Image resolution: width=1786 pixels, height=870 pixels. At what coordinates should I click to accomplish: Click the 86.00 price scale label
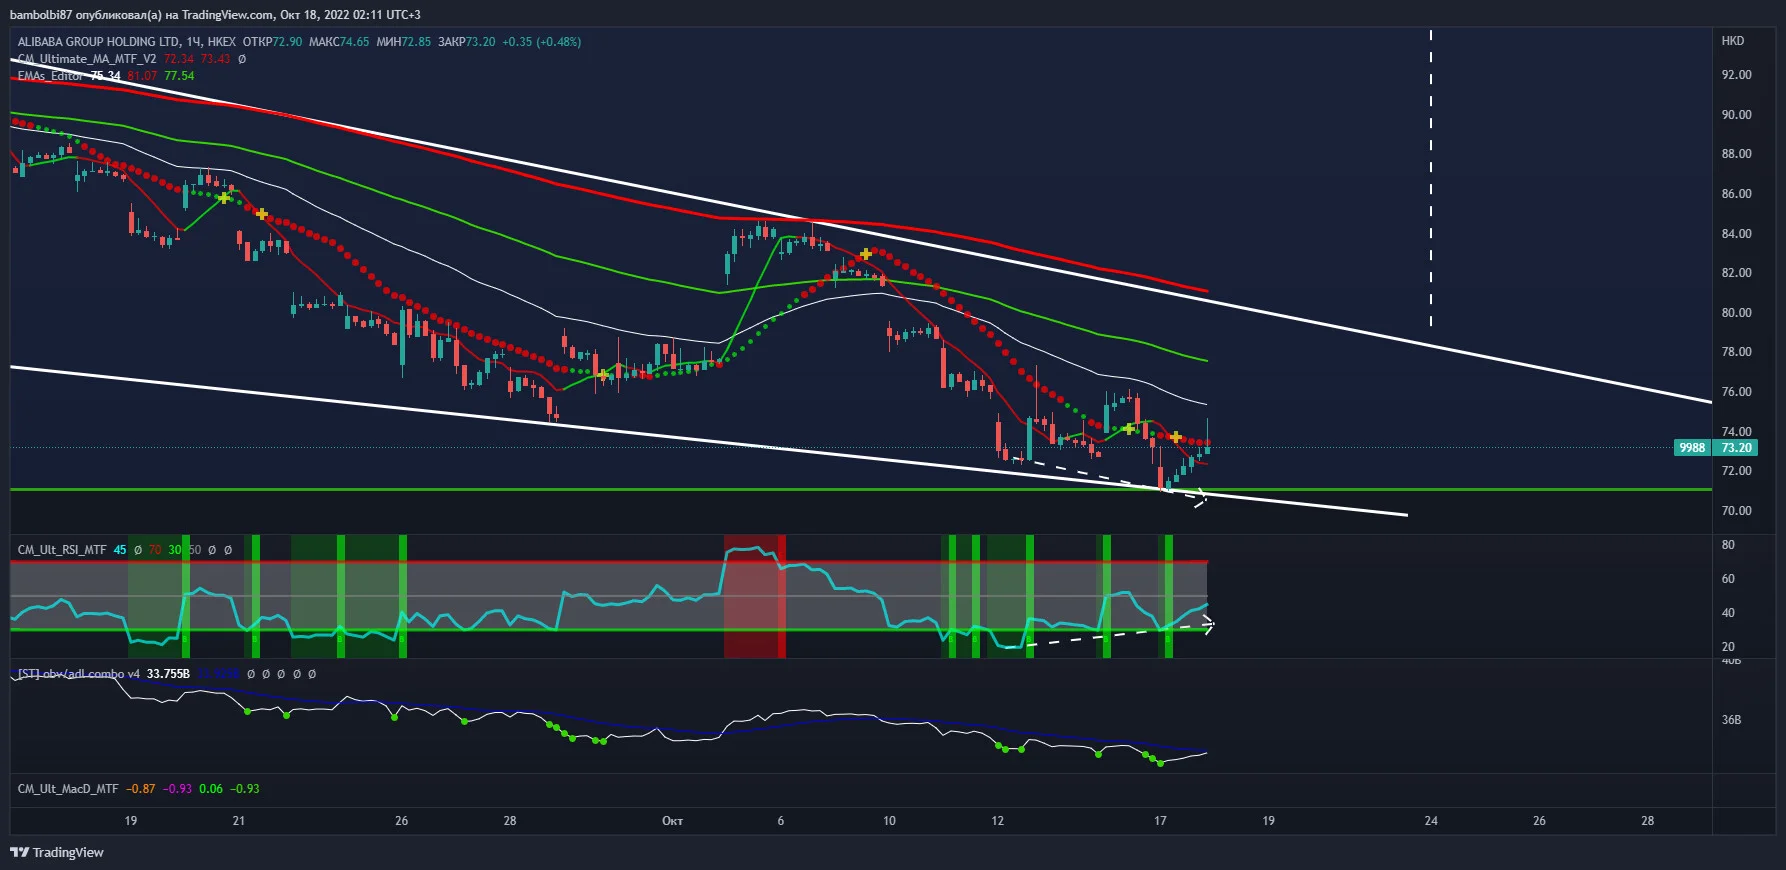tap(1736, 194)
